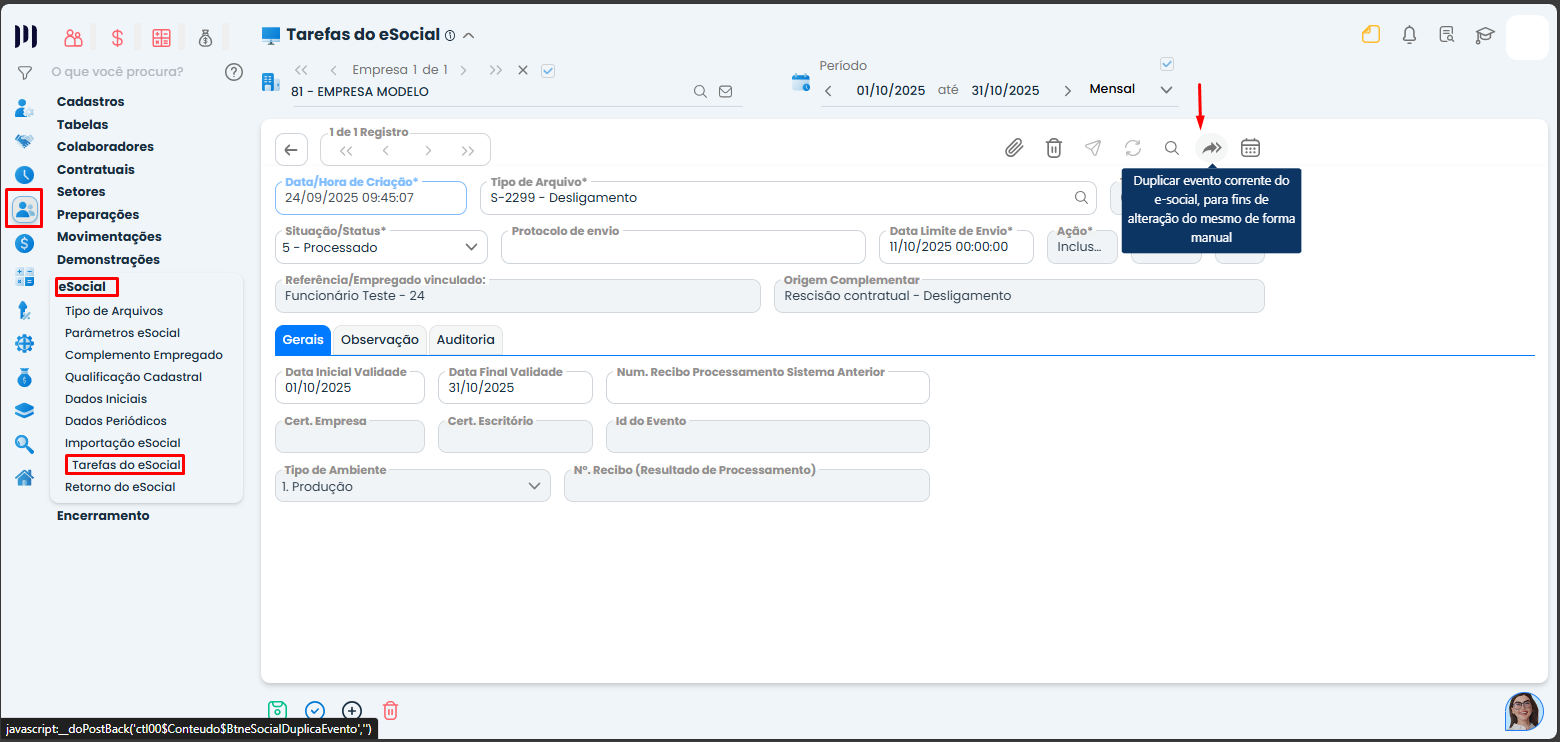Open the Mensal period dropdown

[1165, 90]
